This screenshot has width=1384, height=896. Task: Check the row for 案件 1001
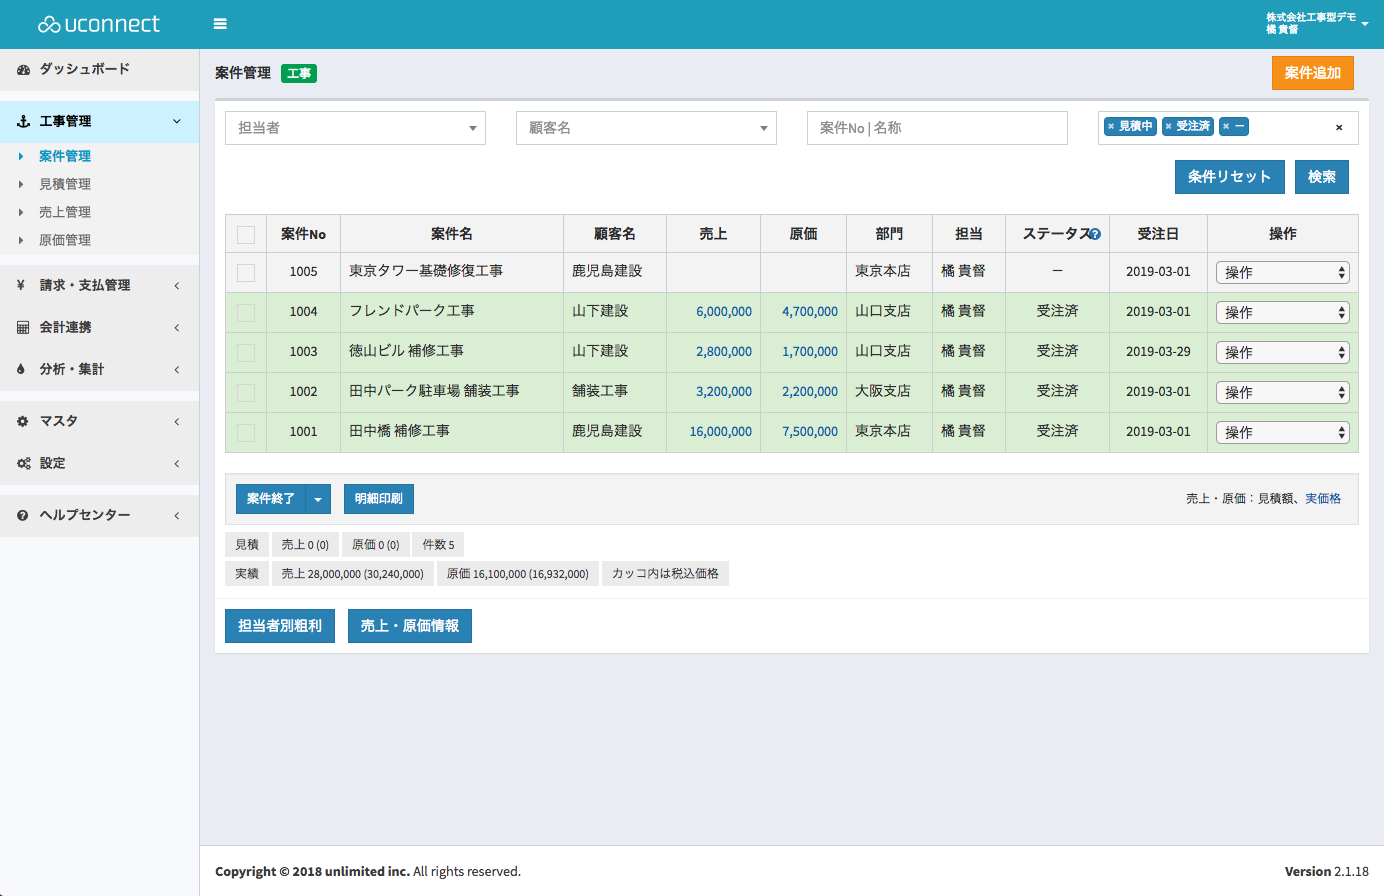(246, 433)
